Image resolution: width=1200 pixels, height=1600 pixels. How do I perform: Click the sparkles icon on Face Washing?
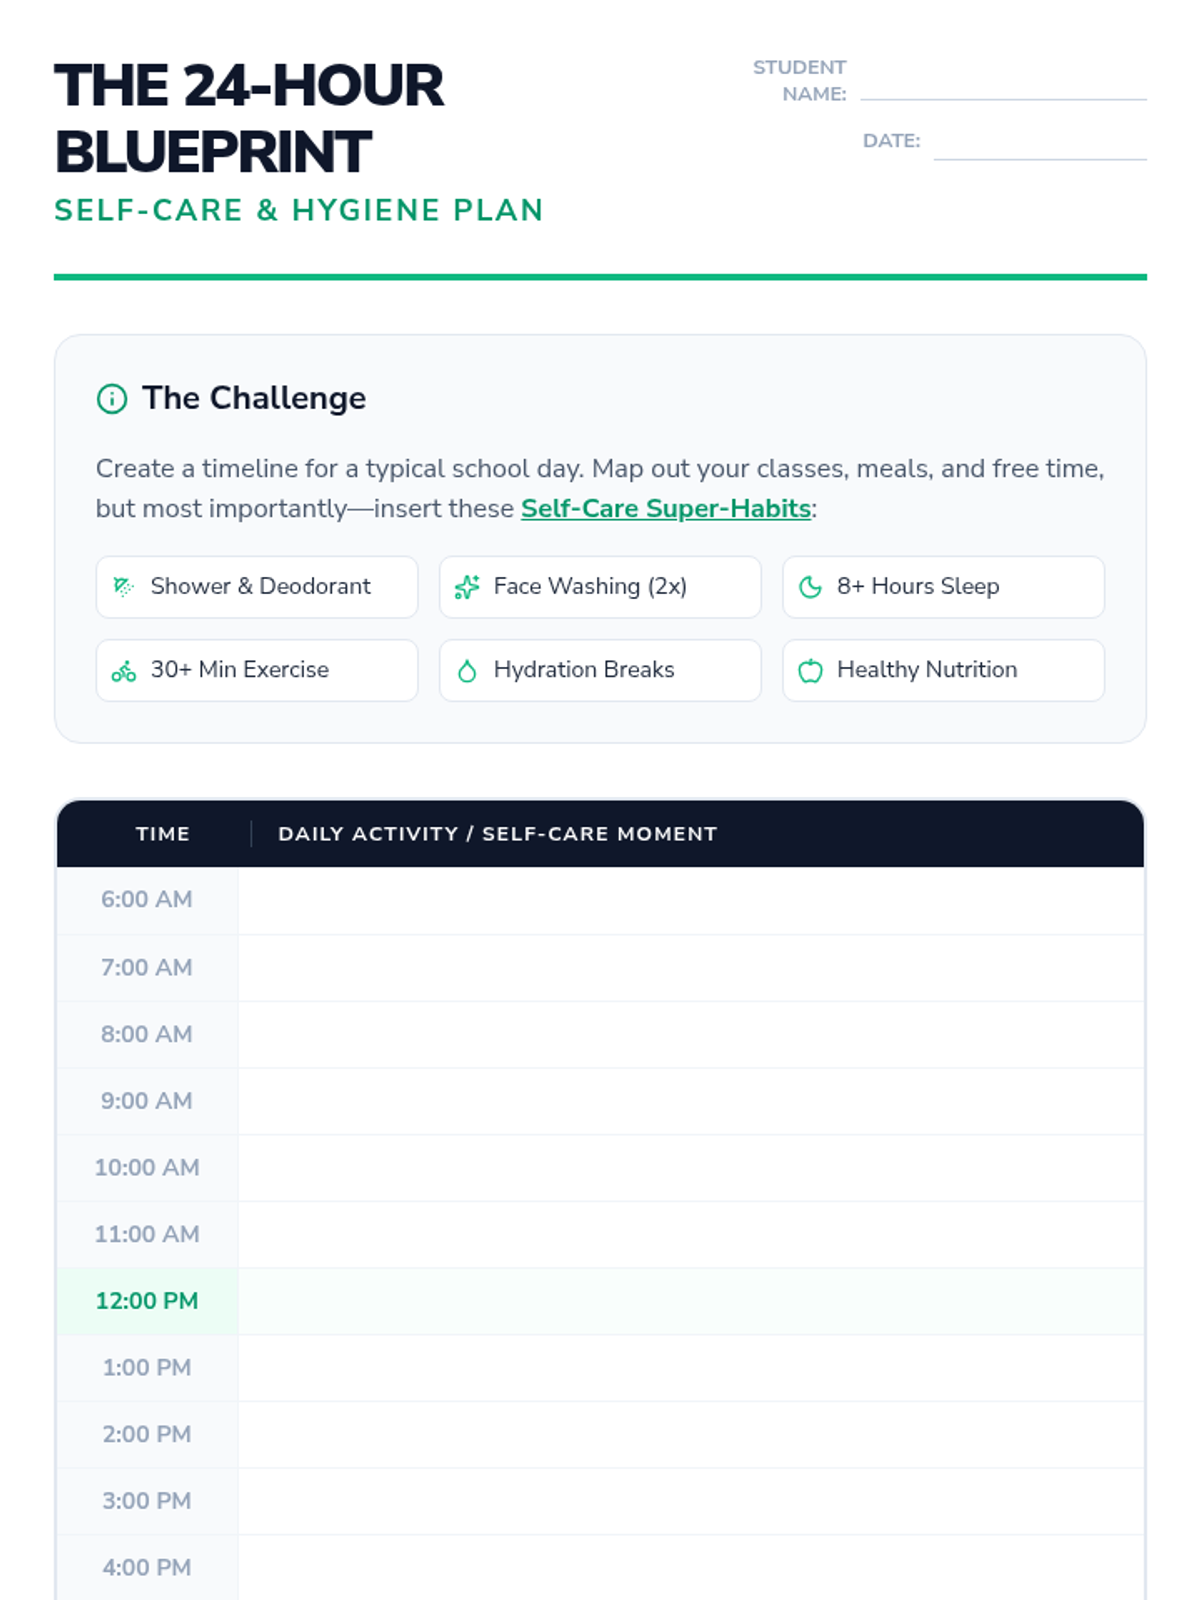click(x=467, y=587)
